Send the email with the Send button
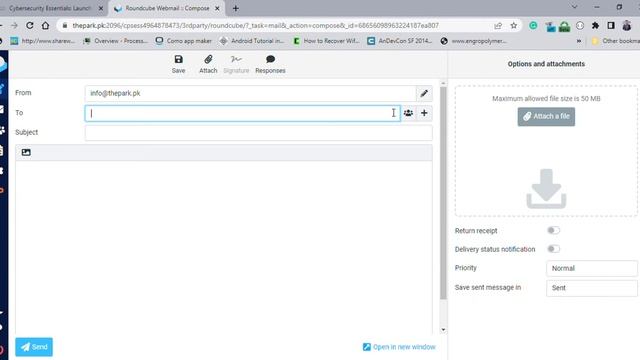Screen dimensions: 640x360 click(34, 347)
